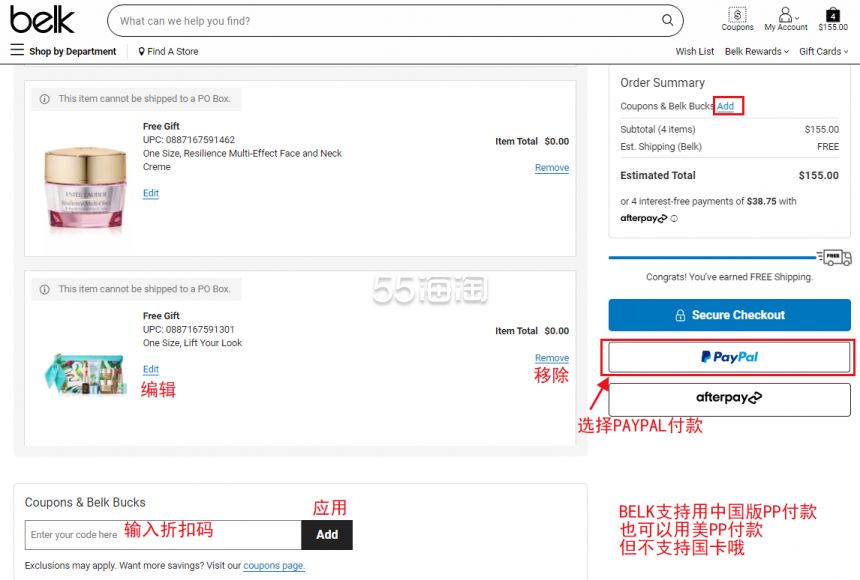Click the lock icon on Secure Checkout
This screenshot has width=860, height=580.
tap(680, 316)
